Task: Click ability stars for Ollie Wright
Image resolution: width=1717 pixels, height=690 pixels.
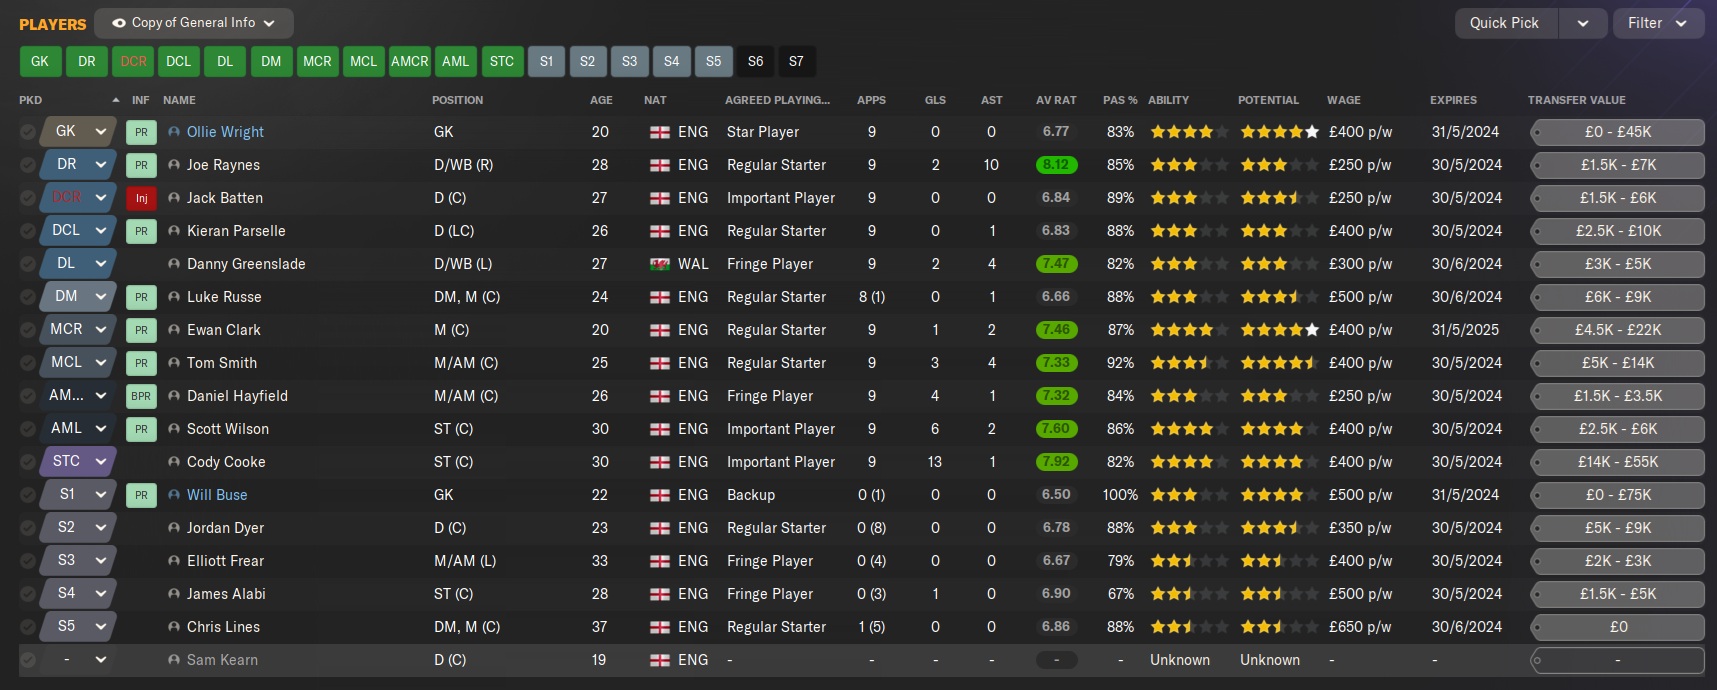Action: click(x=1189, y=132)
